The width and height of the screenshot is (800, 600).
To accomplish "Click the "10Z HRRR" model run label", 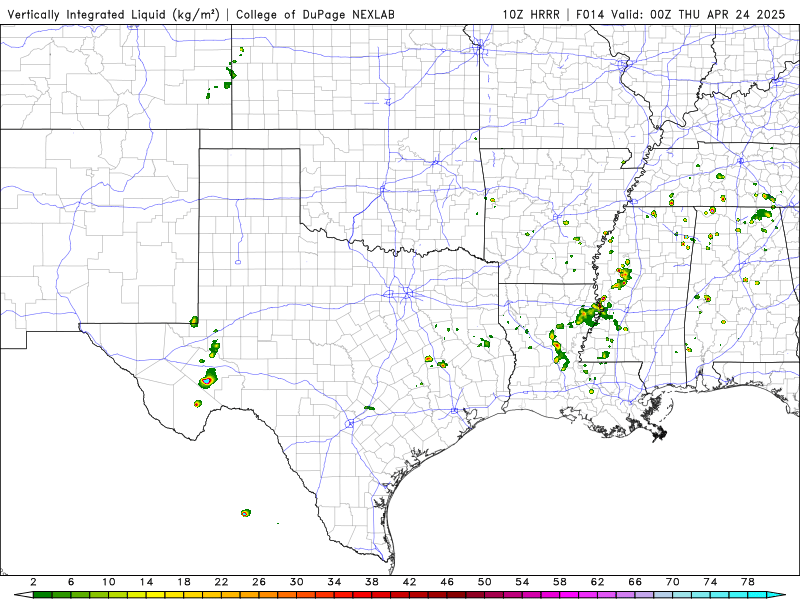I will 531,14.
